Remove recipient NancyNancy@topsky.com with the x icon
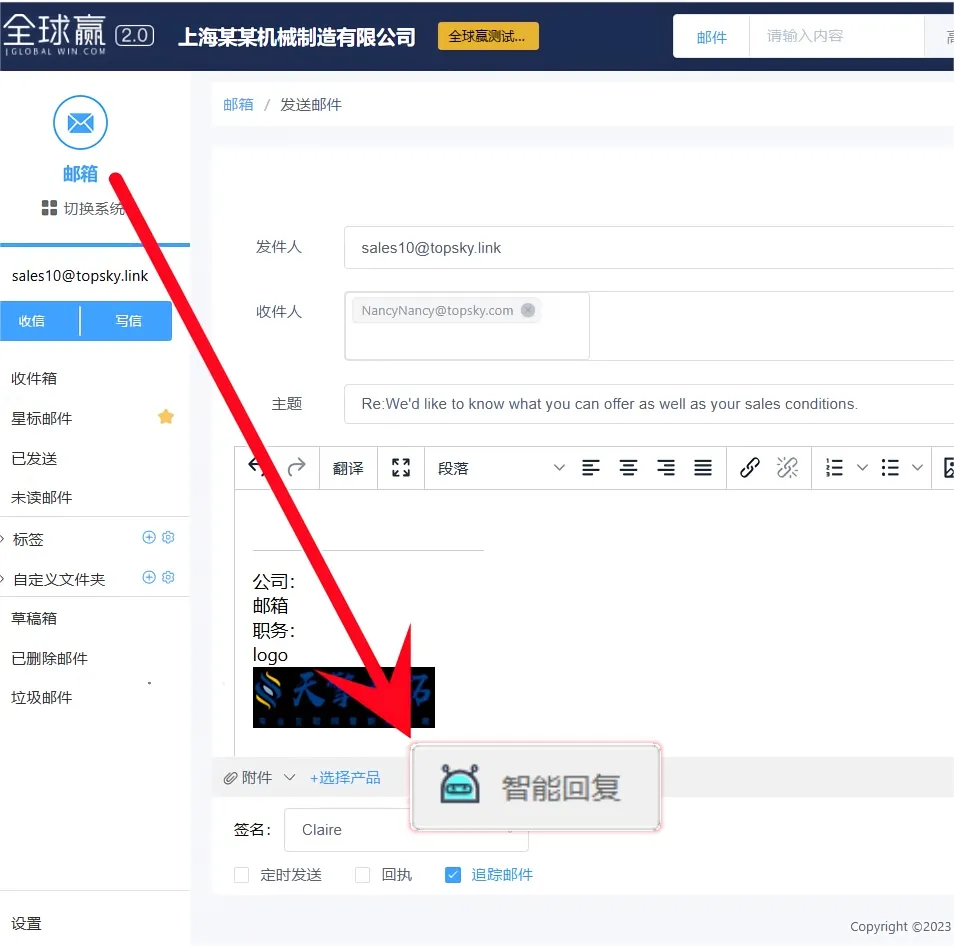This screenshot has width=954, height=946. pyautogui.click(x=528, y=310)
